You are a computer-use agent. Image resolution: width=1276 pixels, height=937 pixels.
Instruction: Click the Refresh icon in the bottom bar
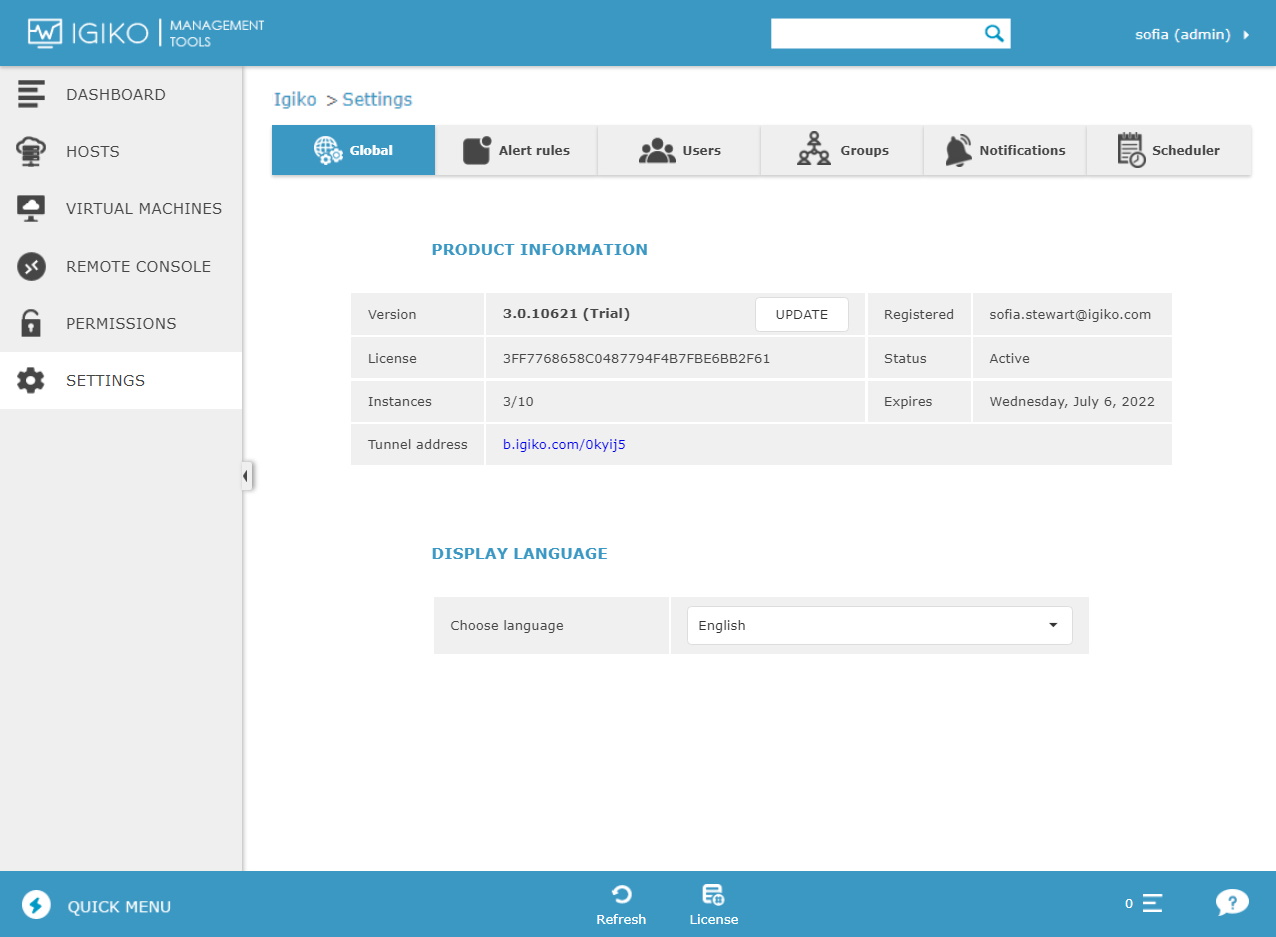[621, 894]
